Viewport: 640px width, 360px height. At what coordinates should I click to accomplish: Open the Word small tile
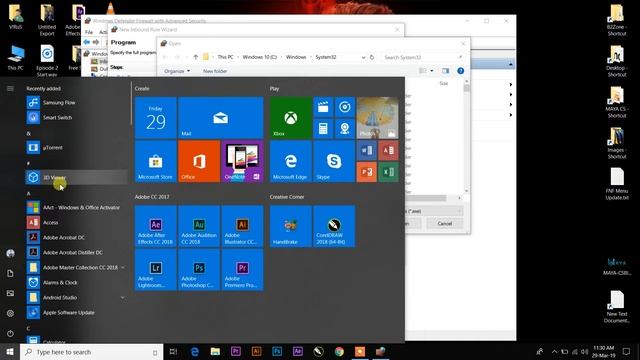click(367, 151)
